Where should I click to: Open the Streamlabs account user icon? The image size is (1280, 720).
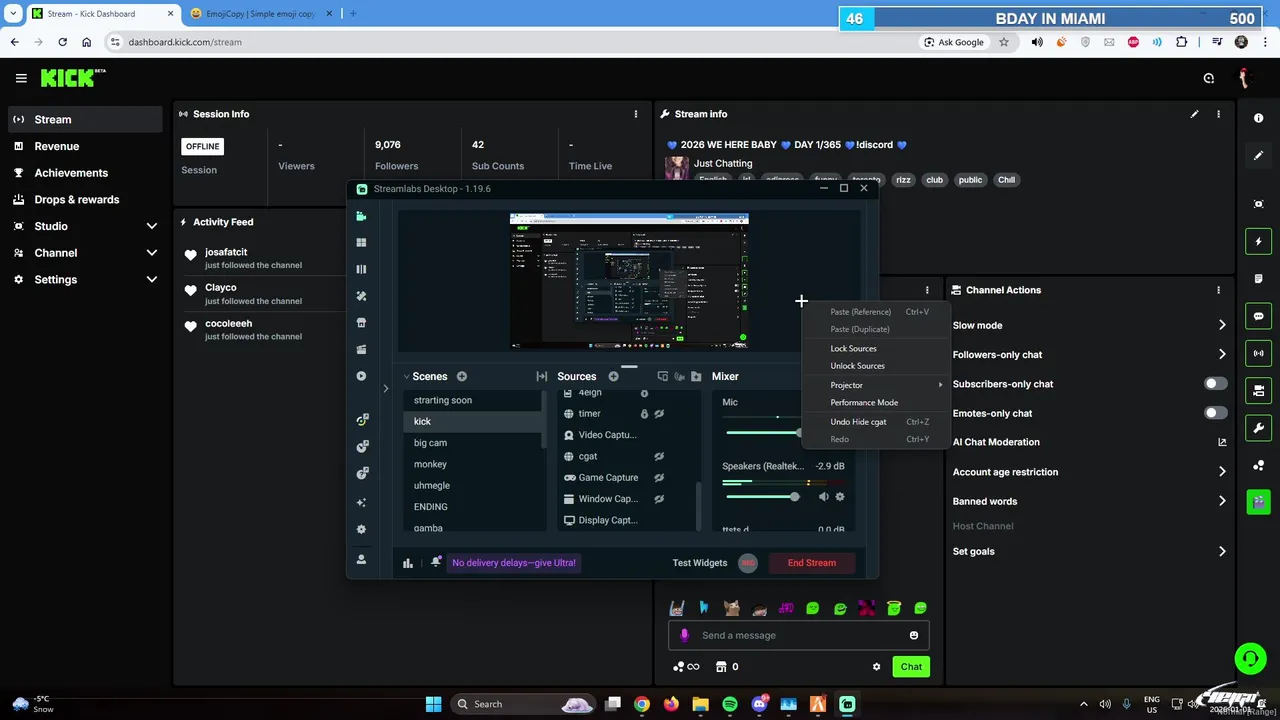pyautogui.click(x=361, y=559)
